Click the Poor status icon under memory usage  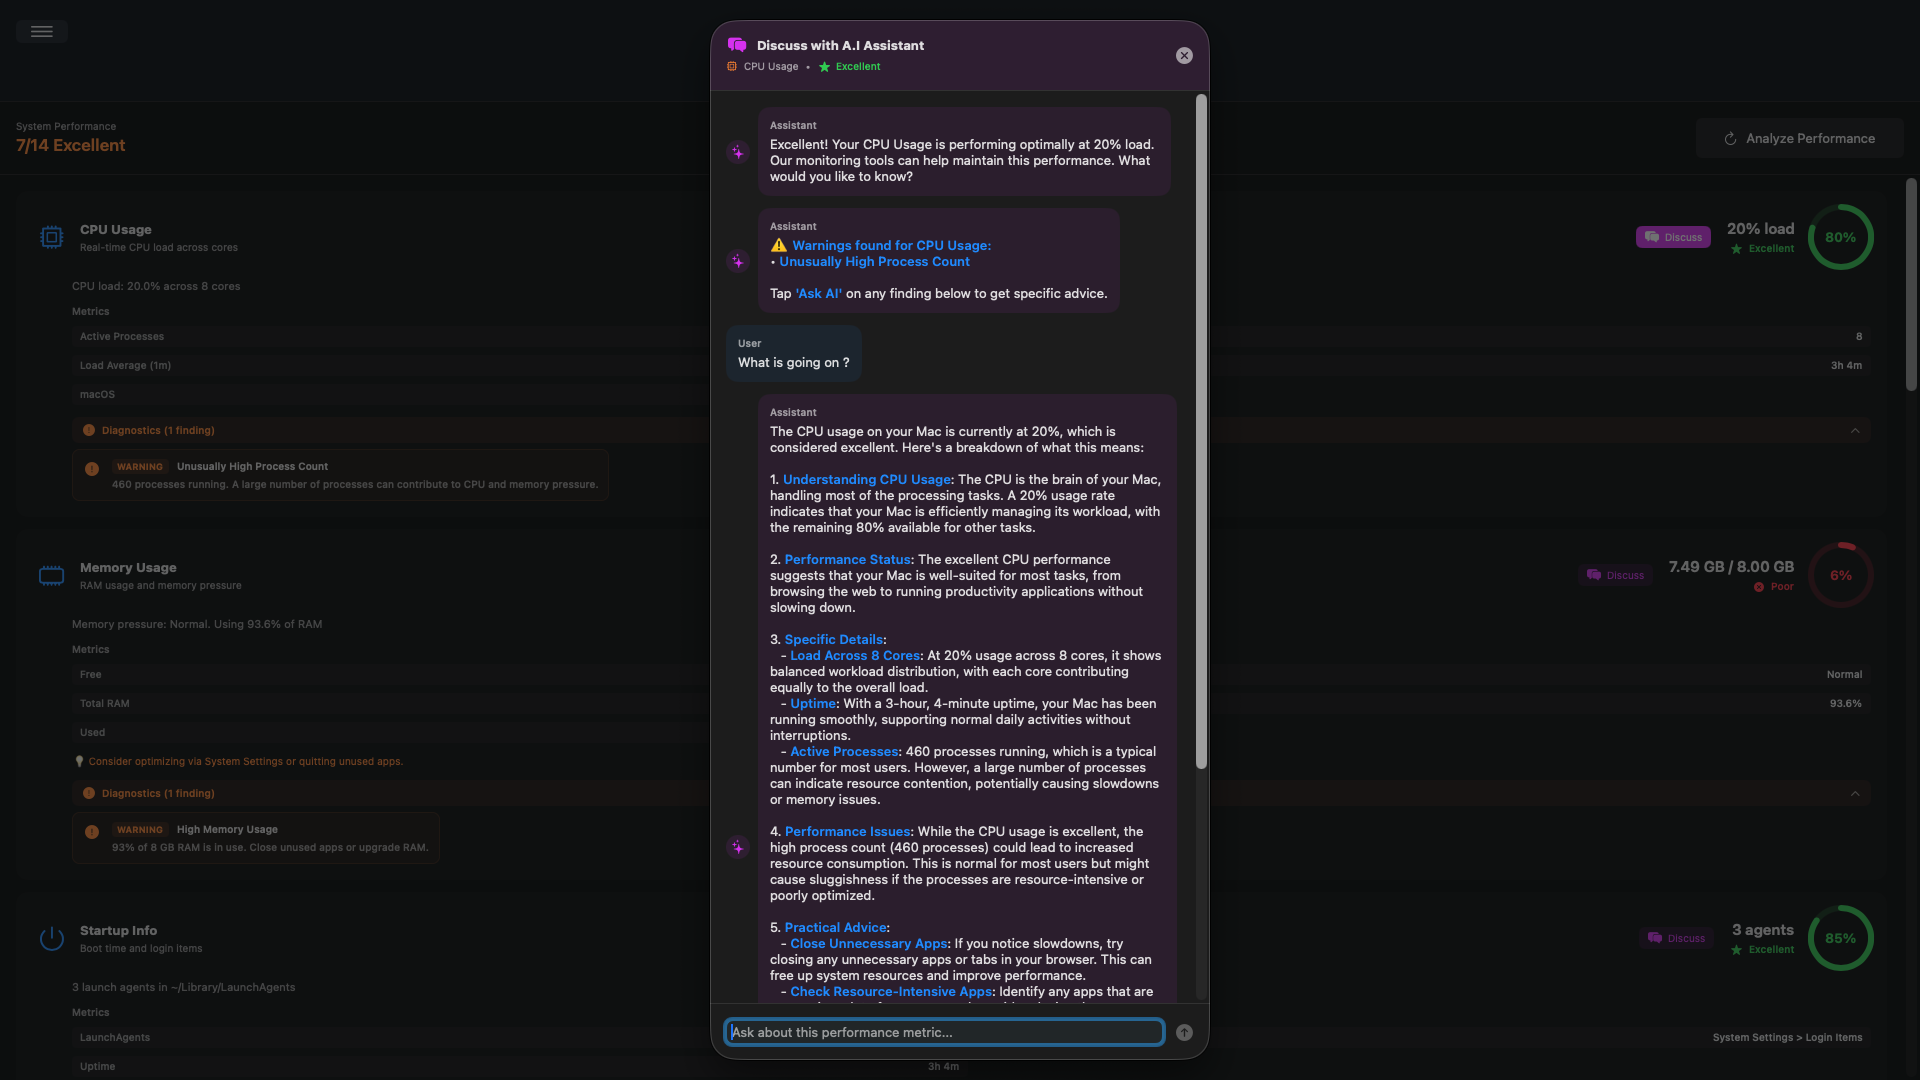[1760, 587]
